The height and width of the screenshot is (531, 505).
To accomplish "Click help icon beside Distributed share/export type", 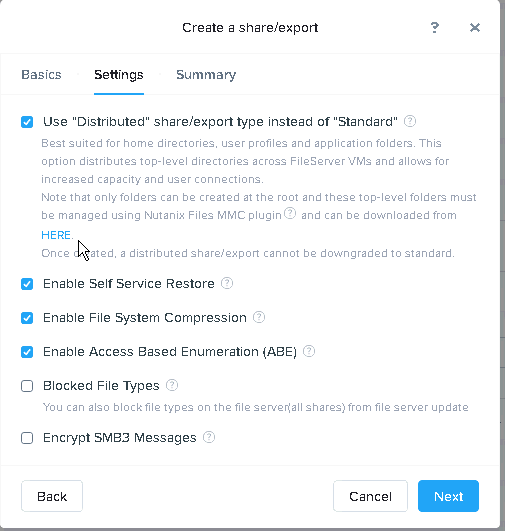I will (410, 121).
